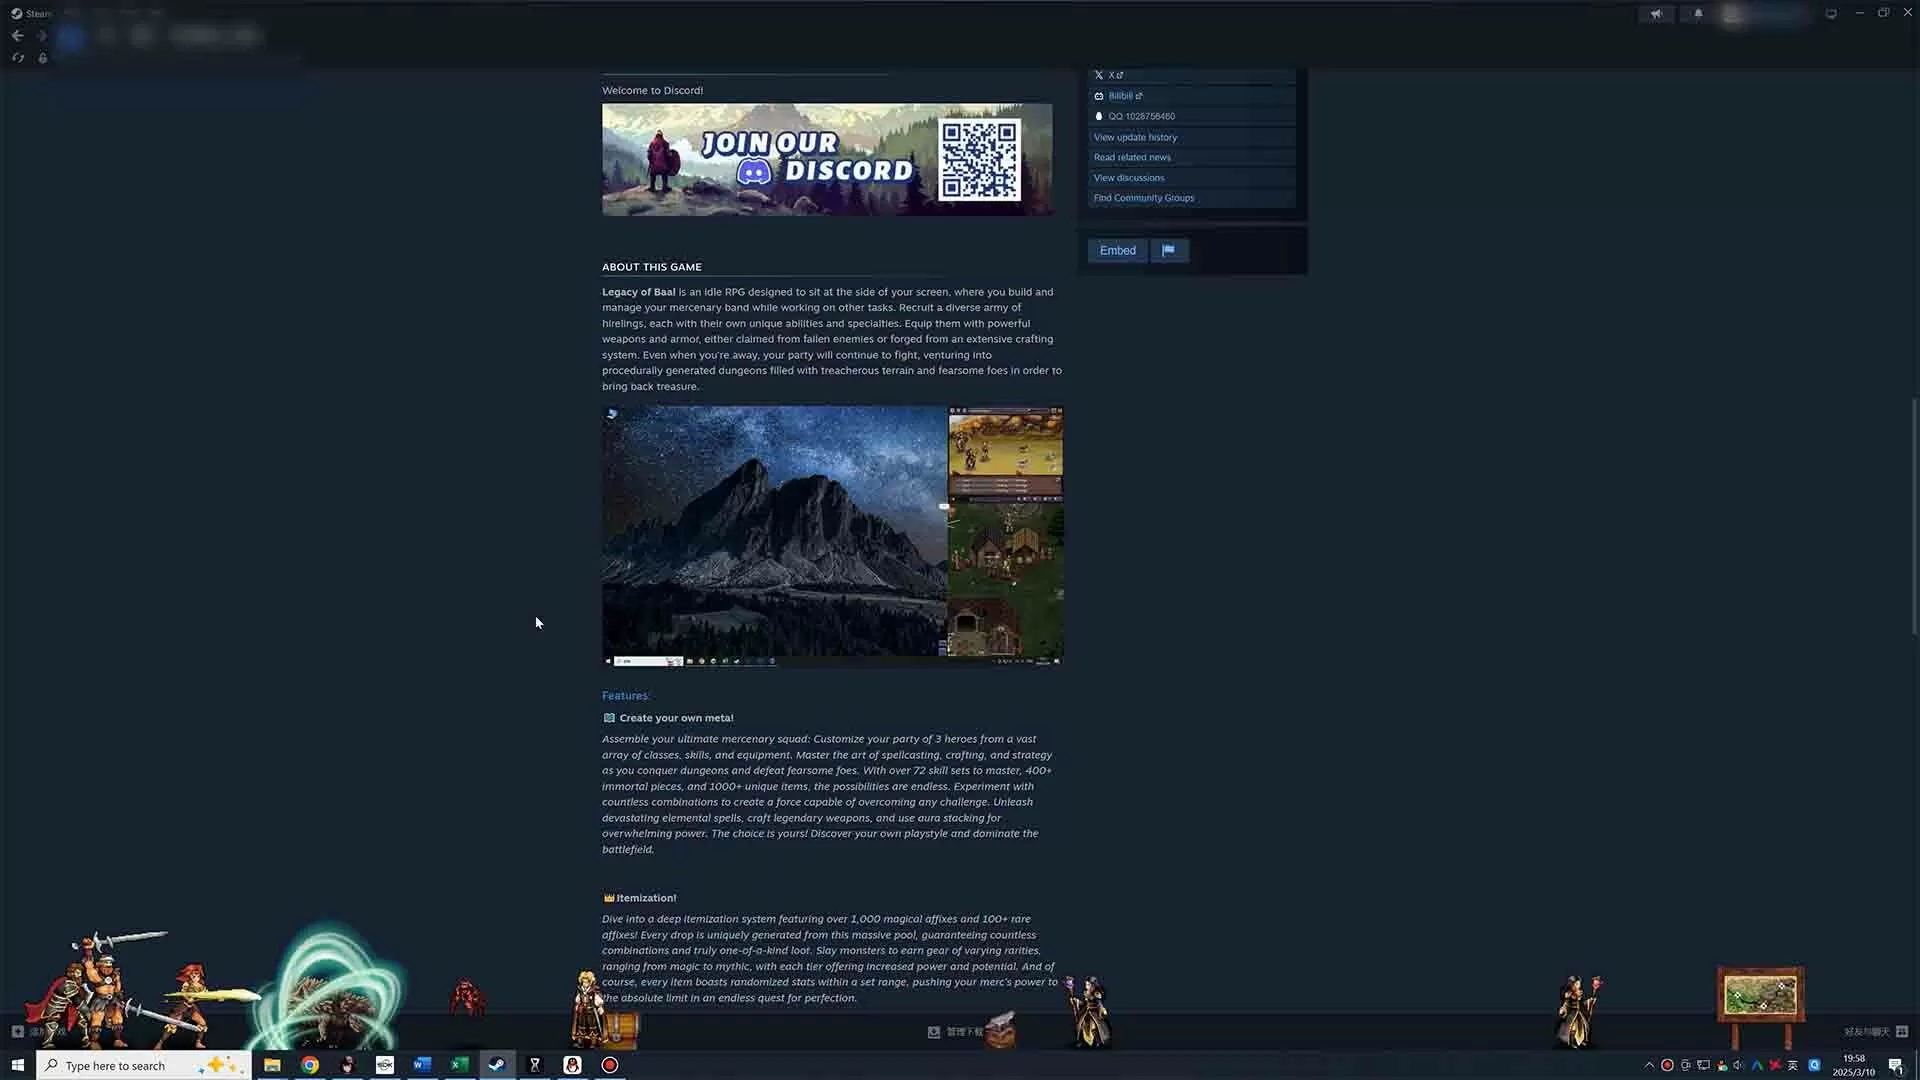The height and width of the screenshot is (1080, 1920).
Task: Click the lock icon beside the address bar
Action: click(43, 58)
